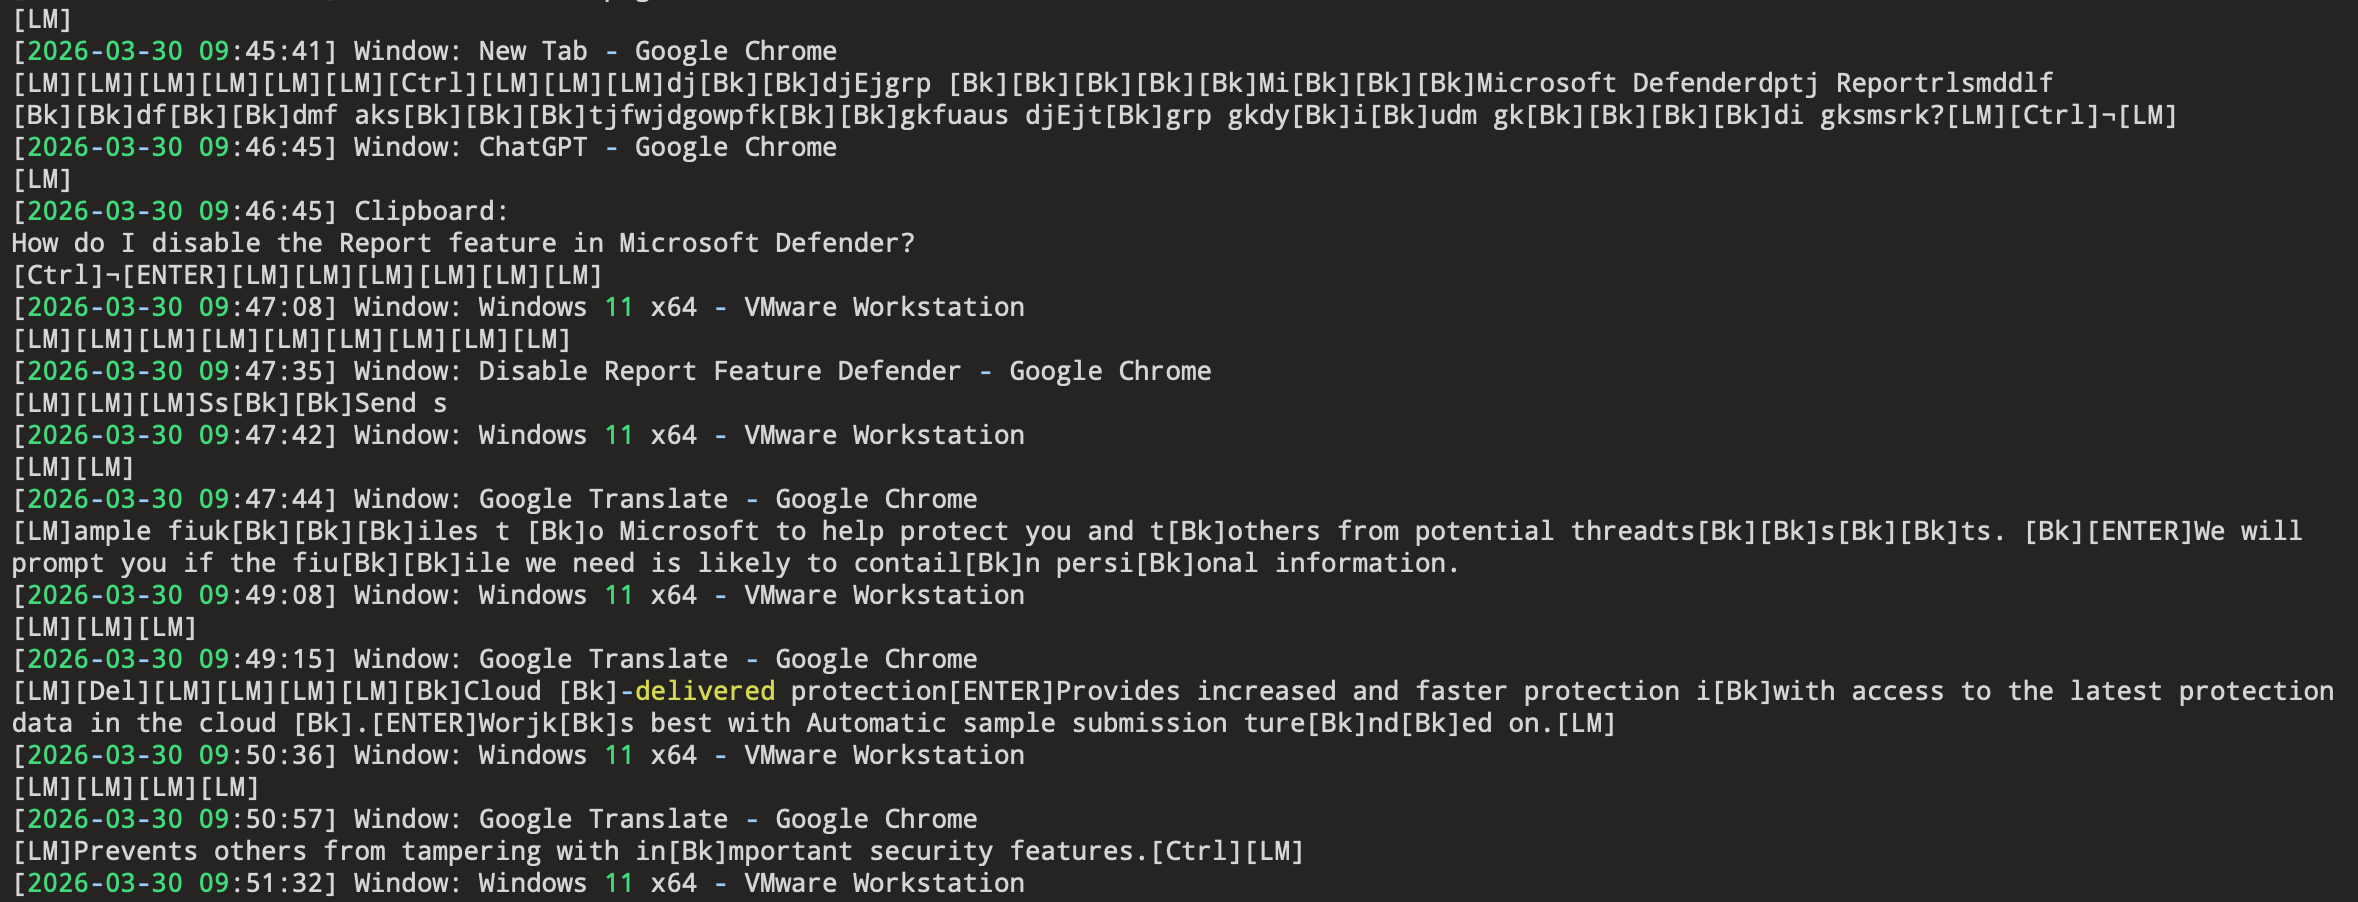This screenshot has height=902, width=2358.
Task: Click the 09:47:08 VMware Workstation window line
Action: coord(518,307)
